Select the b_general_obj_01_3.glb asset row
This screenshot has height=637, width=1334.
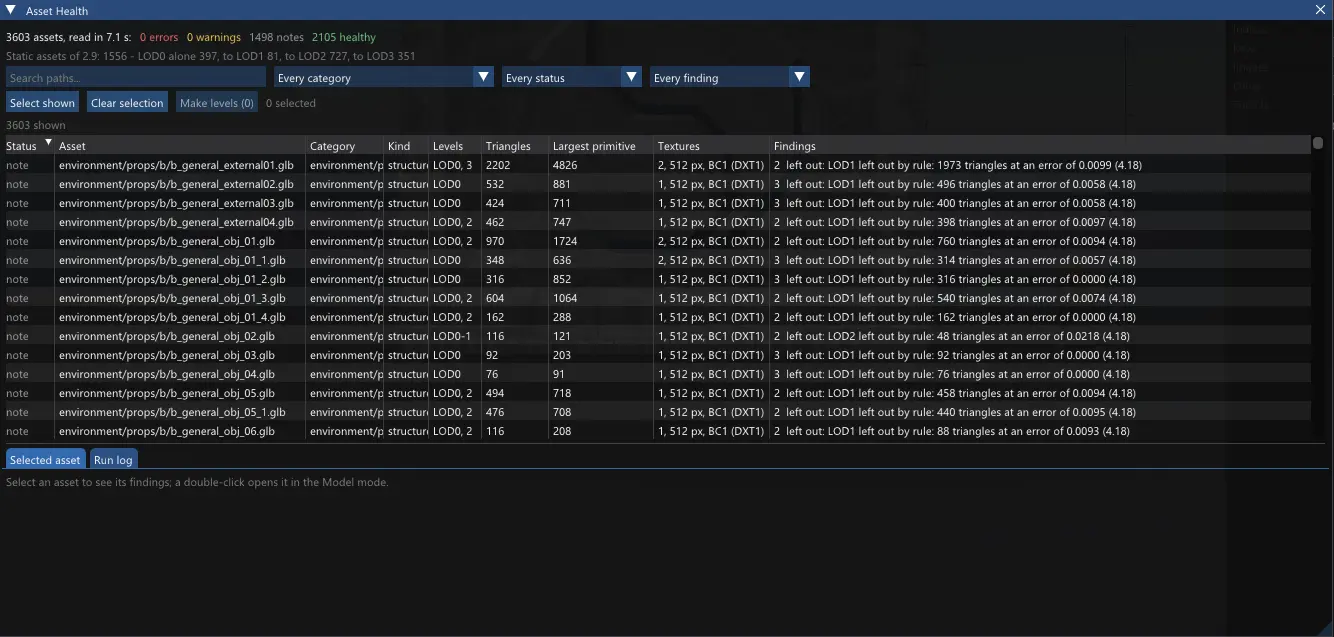tap(657, 298)
